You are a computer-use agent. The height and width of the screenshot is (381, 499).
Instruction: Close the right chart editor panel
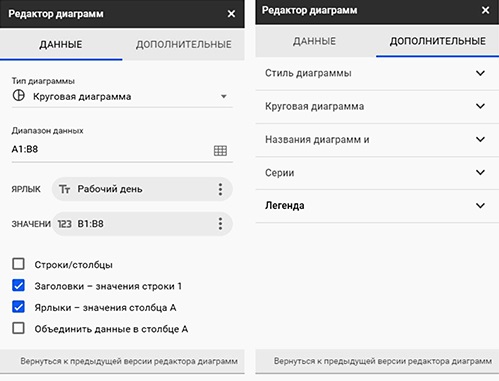(x=485, y=10)
